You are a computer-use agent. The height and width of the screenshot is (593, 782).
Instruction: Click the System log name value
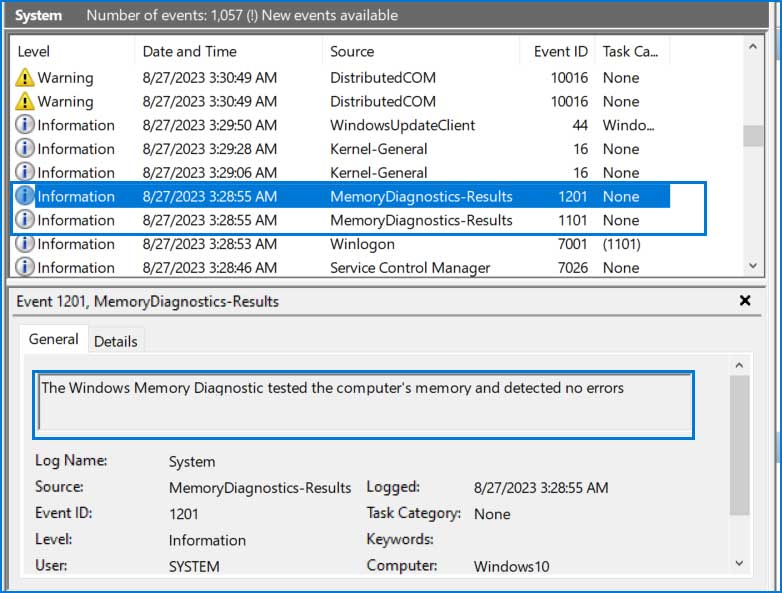click(192, 462)
